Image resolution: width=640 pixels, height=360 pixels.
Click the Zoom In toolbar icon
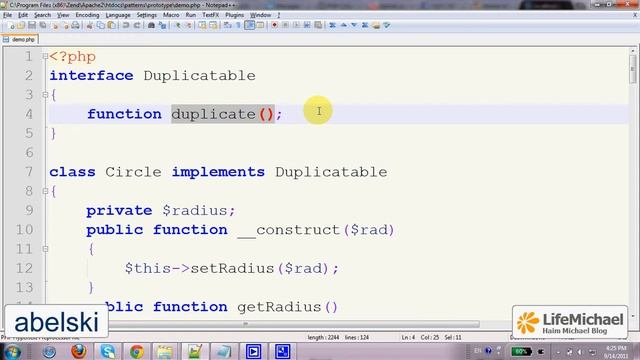[x=178, y=25]
